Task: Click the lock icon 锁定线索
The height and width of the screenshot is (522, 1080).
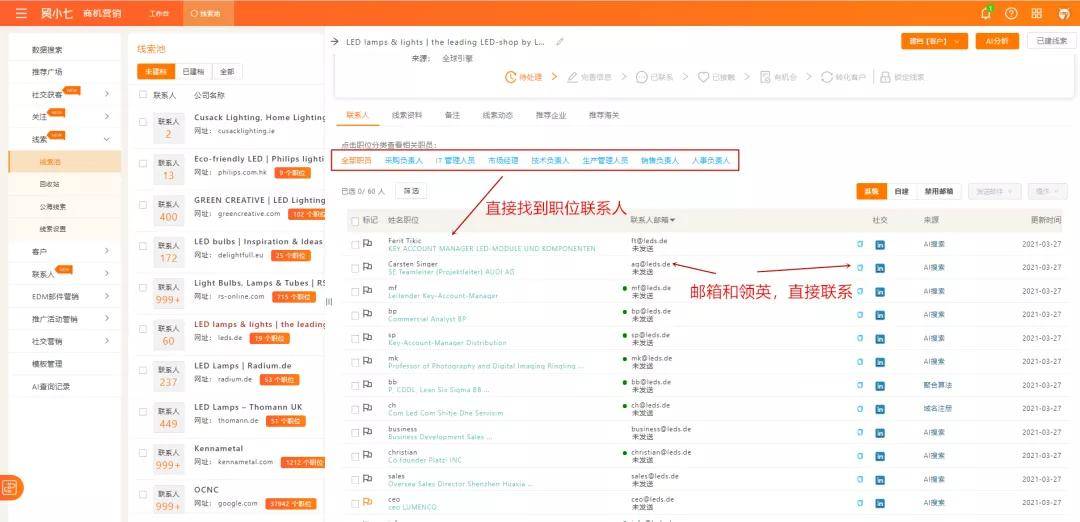Action: 885,77
